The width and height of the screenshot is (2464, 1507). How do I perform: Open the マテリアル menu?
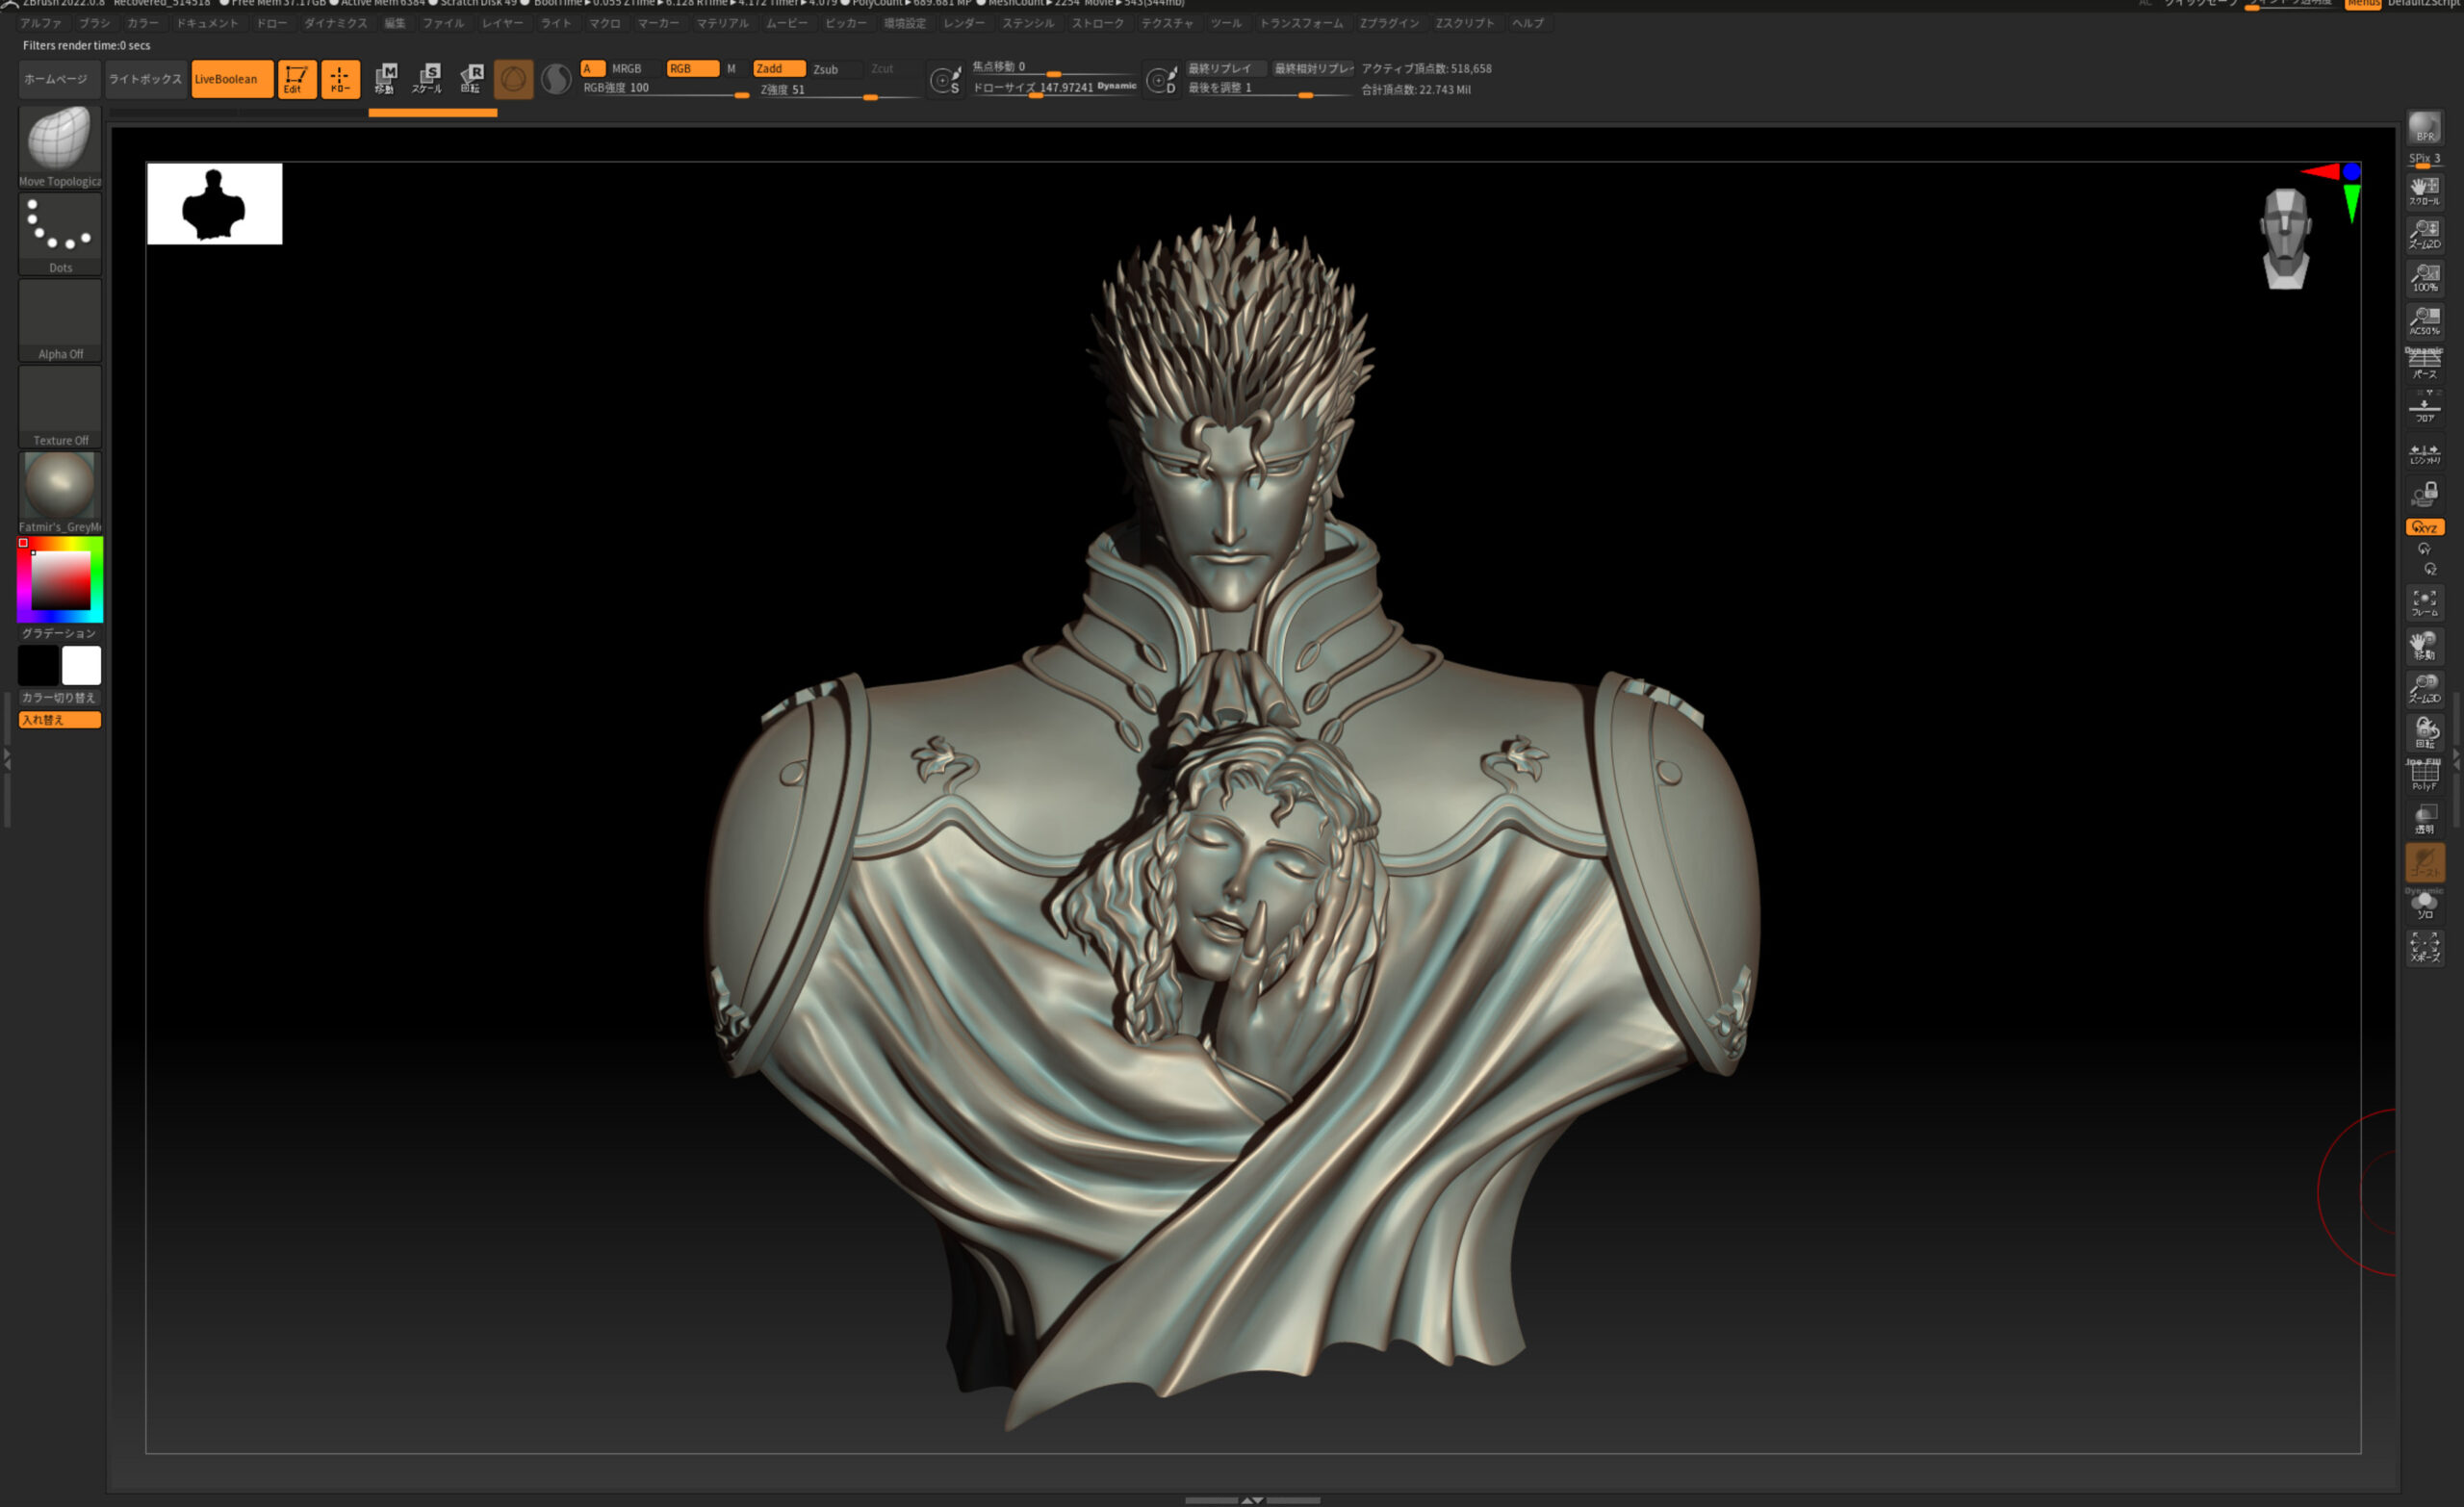(722, 23)
